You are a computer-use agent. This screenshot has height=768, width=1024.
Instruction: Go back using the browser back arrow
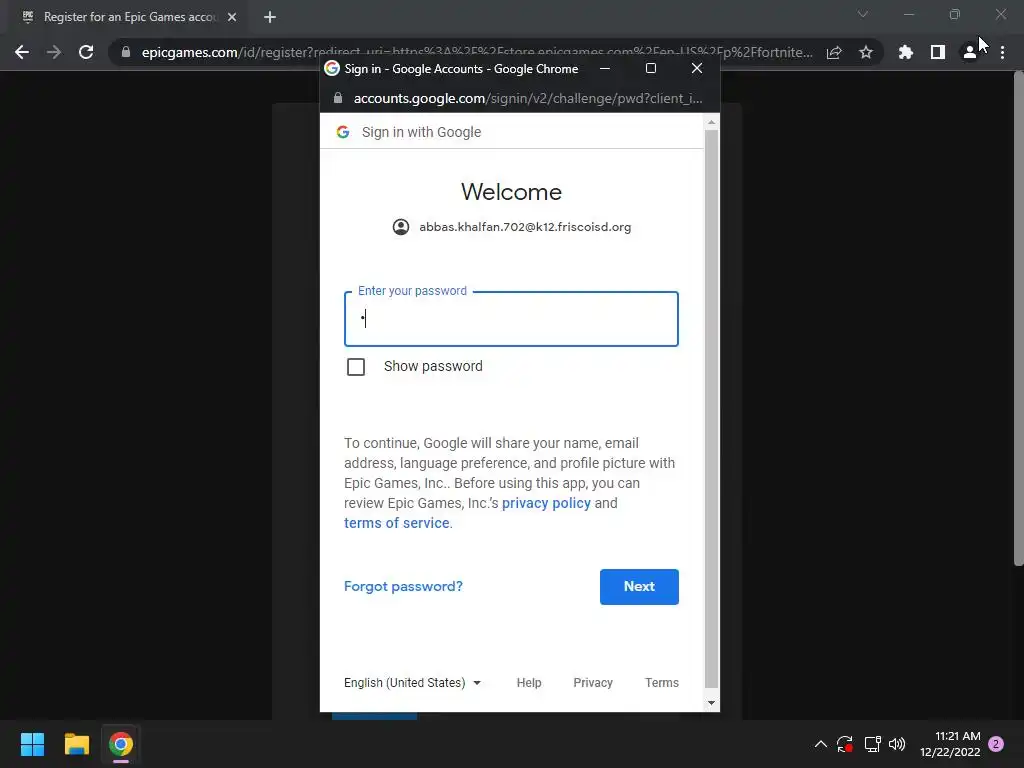(x=22, y=52)
